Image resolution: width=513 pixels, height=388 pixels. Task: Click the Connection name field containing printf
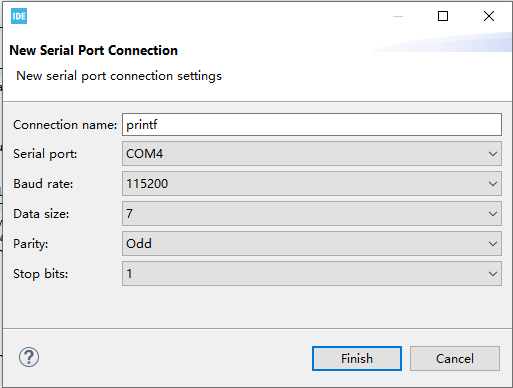pos(312,125)
